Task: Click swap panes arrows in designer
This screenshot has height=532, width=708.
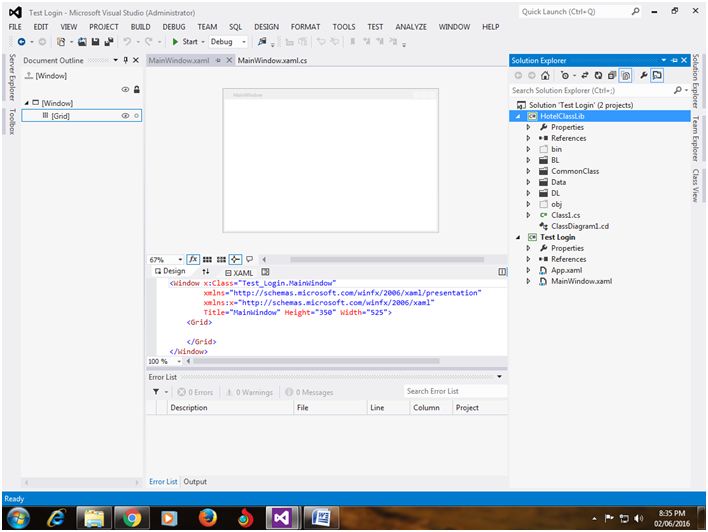Action: click(x=206, y=271)
